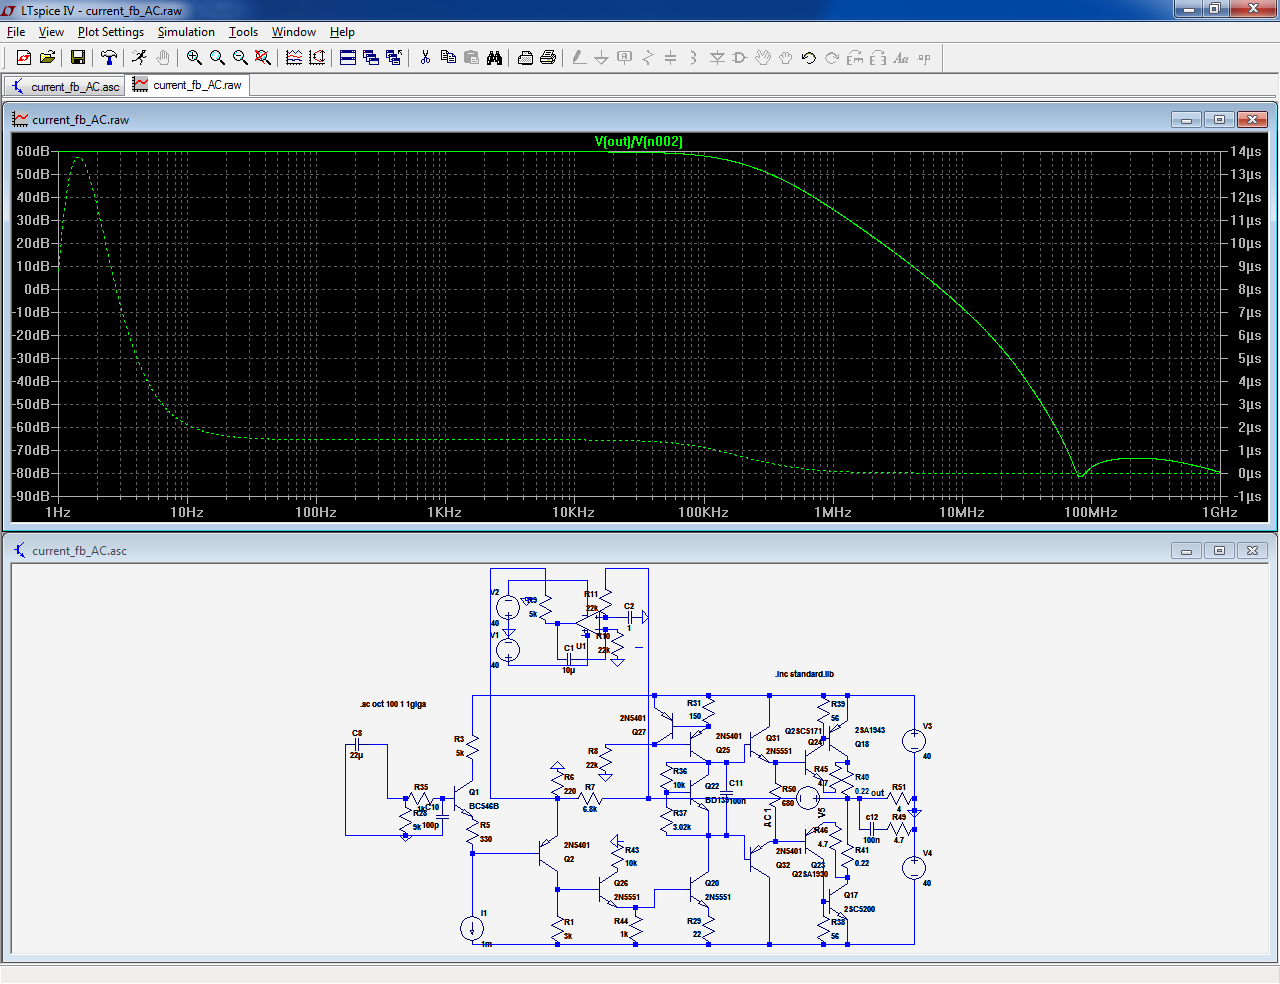
Task: Click the Place Component gate icon
Action: tap(740, 58)
